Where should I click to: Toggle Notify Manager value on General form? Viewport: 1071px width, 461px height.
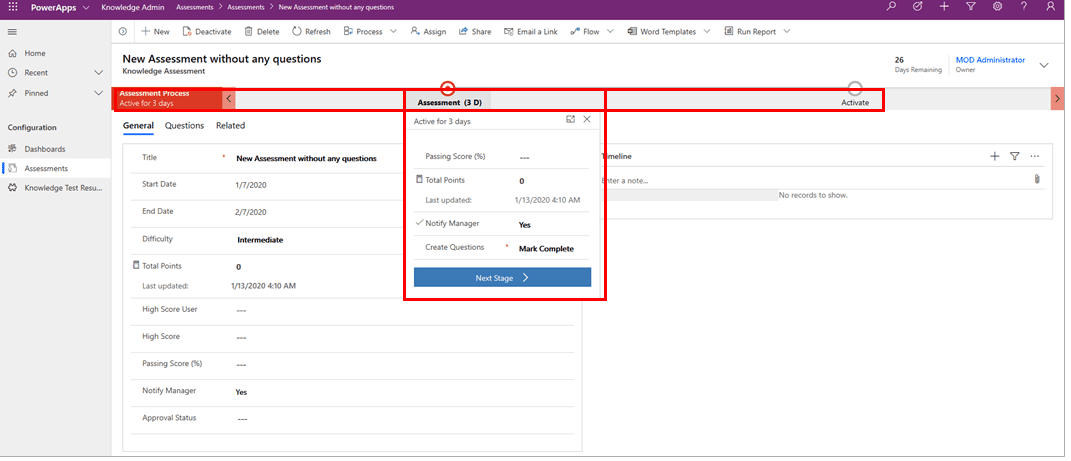click(242, 392)
